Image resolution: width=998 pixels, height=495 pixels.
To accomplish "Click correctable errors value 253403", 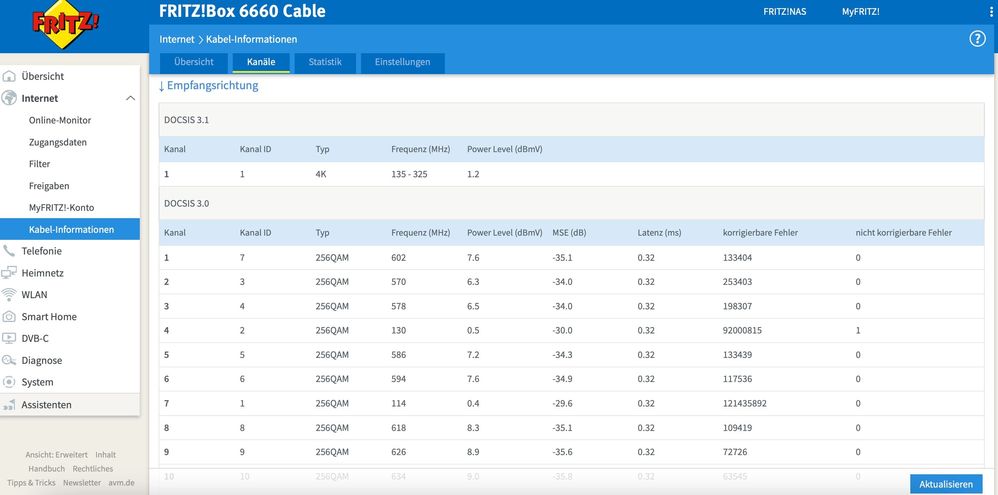I will click(x=737, y=282).
